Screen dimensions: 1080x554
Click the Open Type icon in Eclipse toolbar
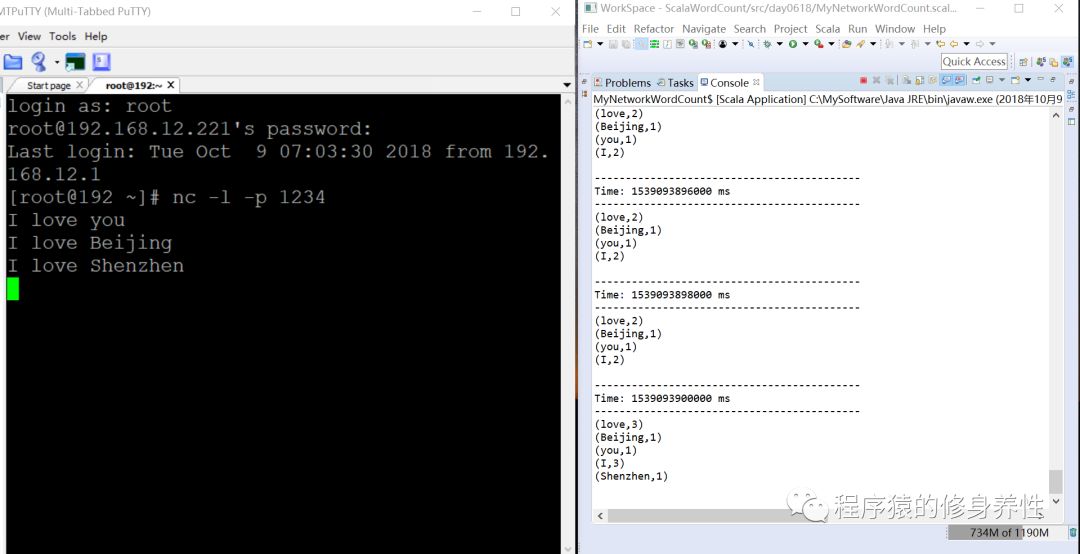(847, 43)
